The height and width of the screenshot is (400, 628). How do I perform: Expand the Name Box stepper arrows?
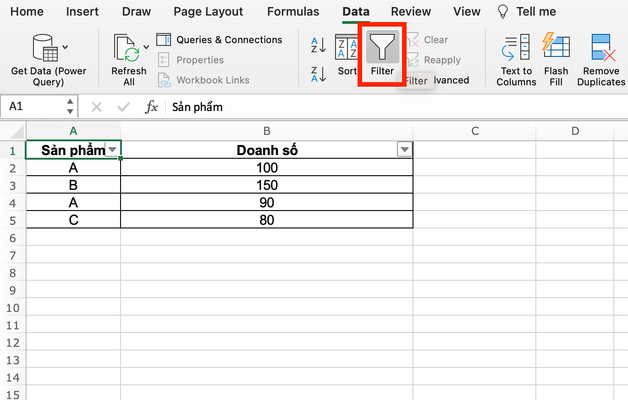[70, 107]
